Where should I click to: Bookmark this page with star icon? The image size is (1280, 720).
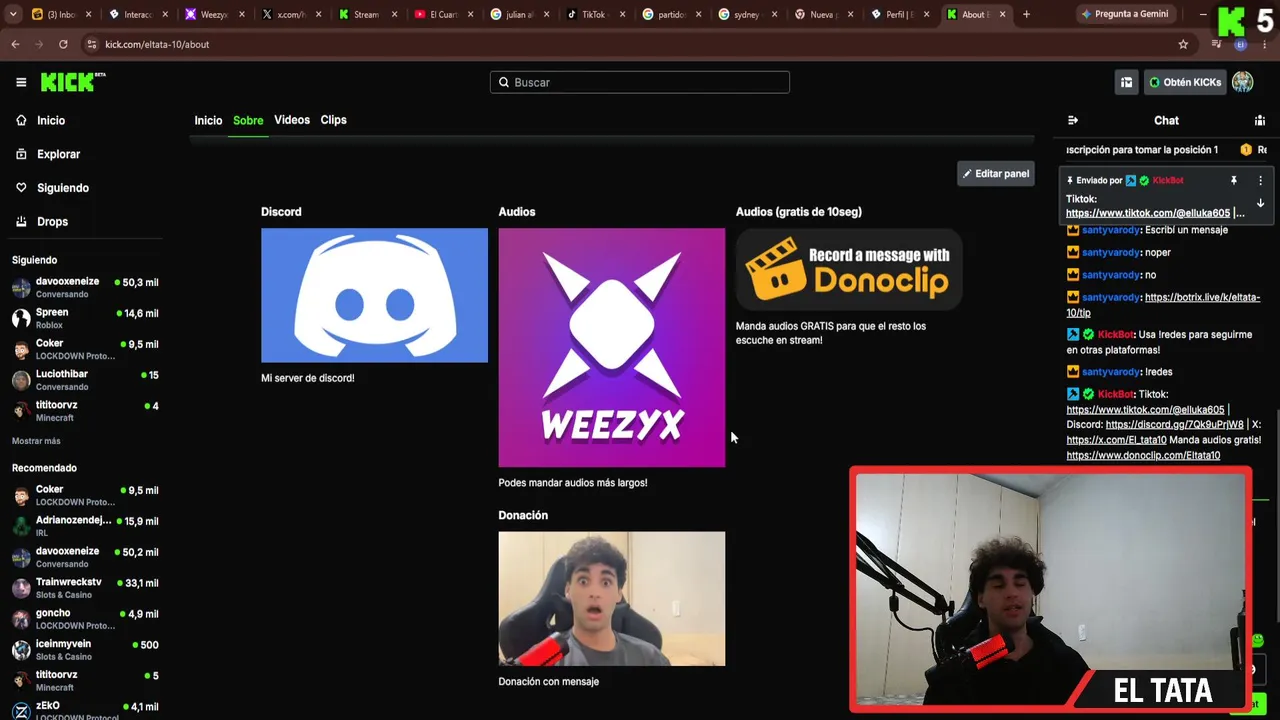tap(1183, 44)
